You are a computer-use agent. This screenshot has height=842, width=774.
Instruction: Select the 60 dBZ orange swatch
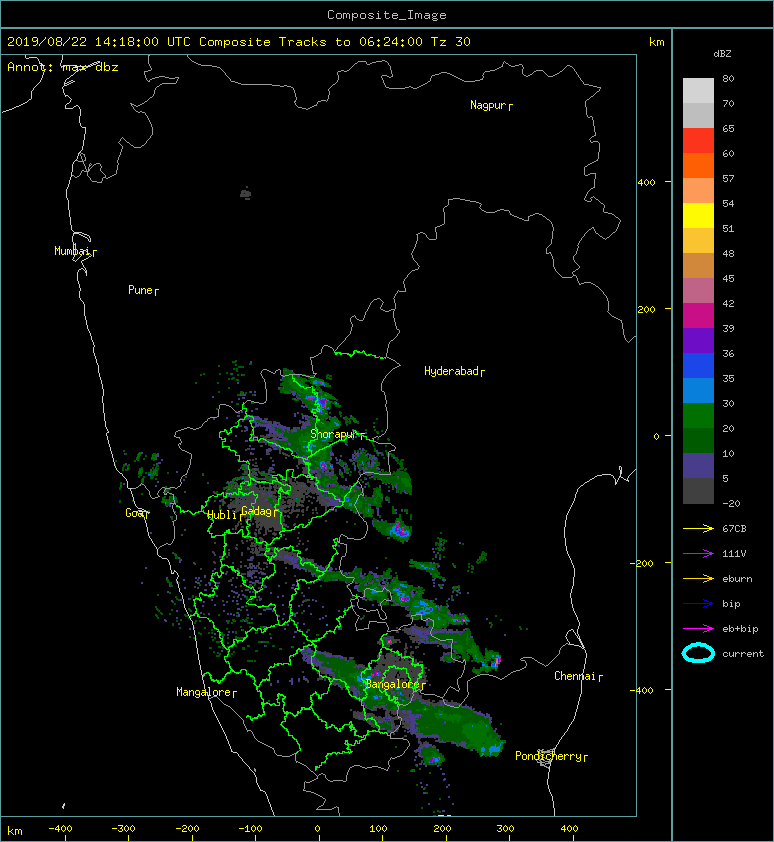(x=698, y=165)
